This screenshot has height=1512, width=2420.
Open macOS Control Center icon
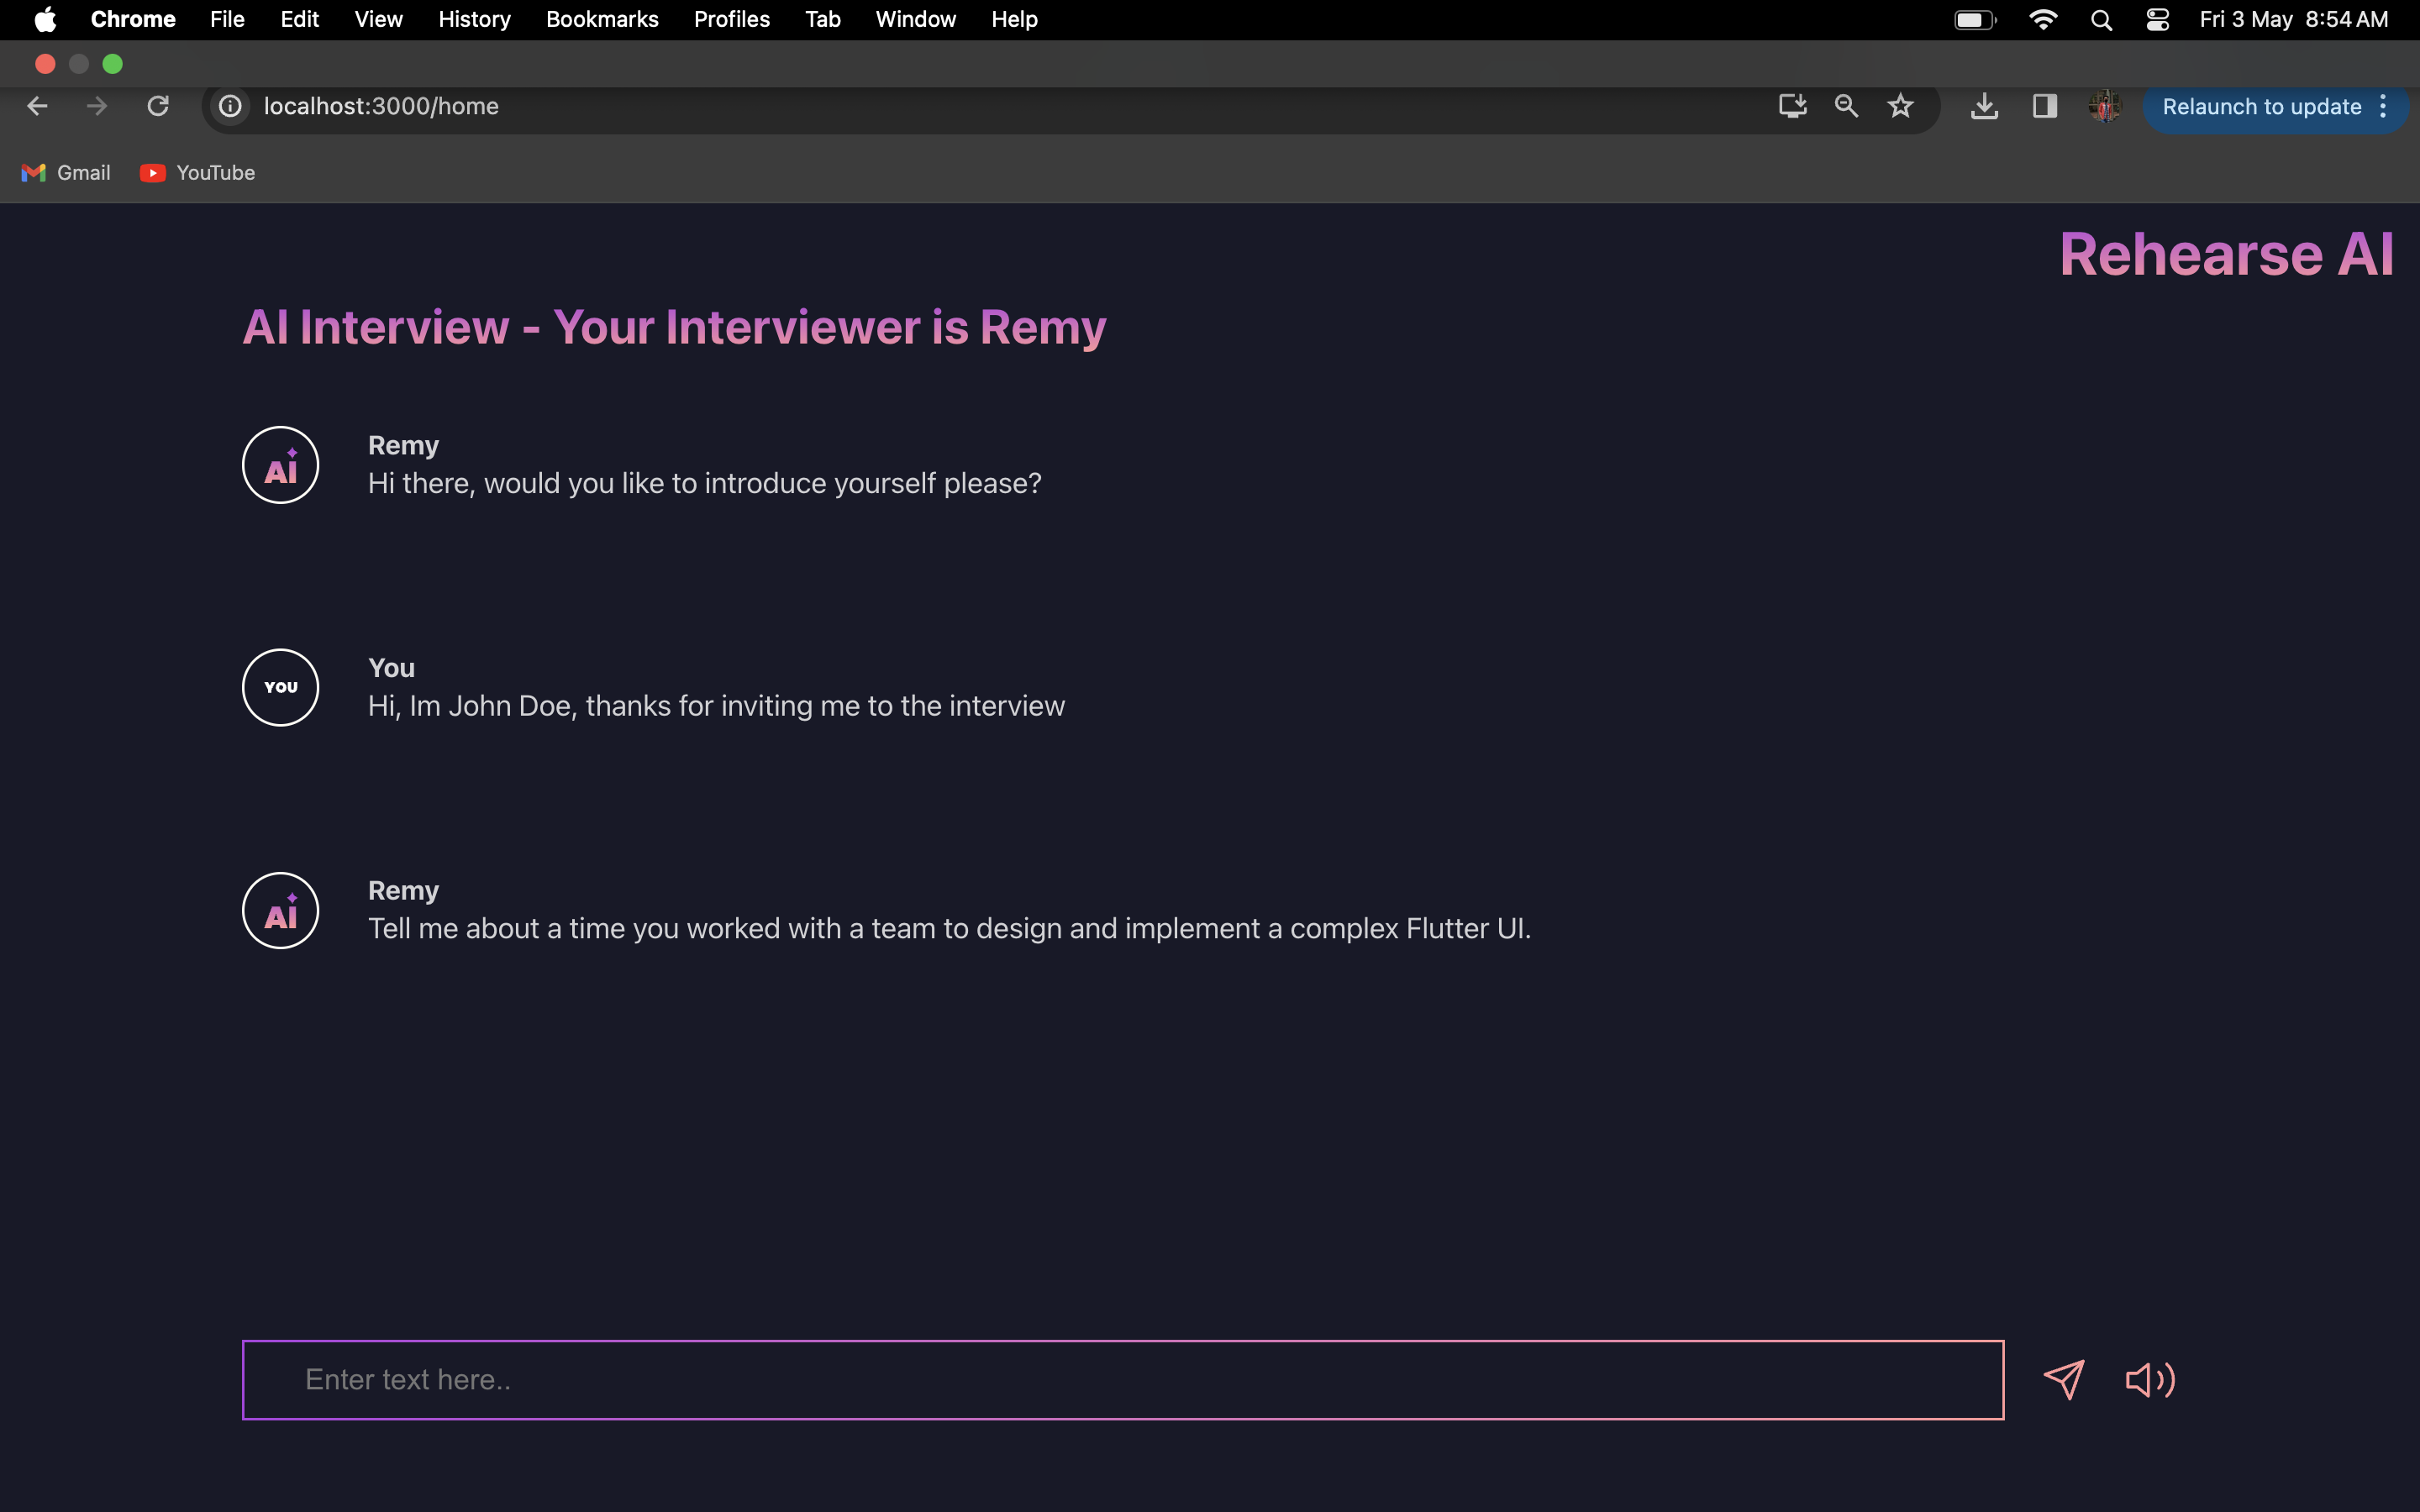2157,19
